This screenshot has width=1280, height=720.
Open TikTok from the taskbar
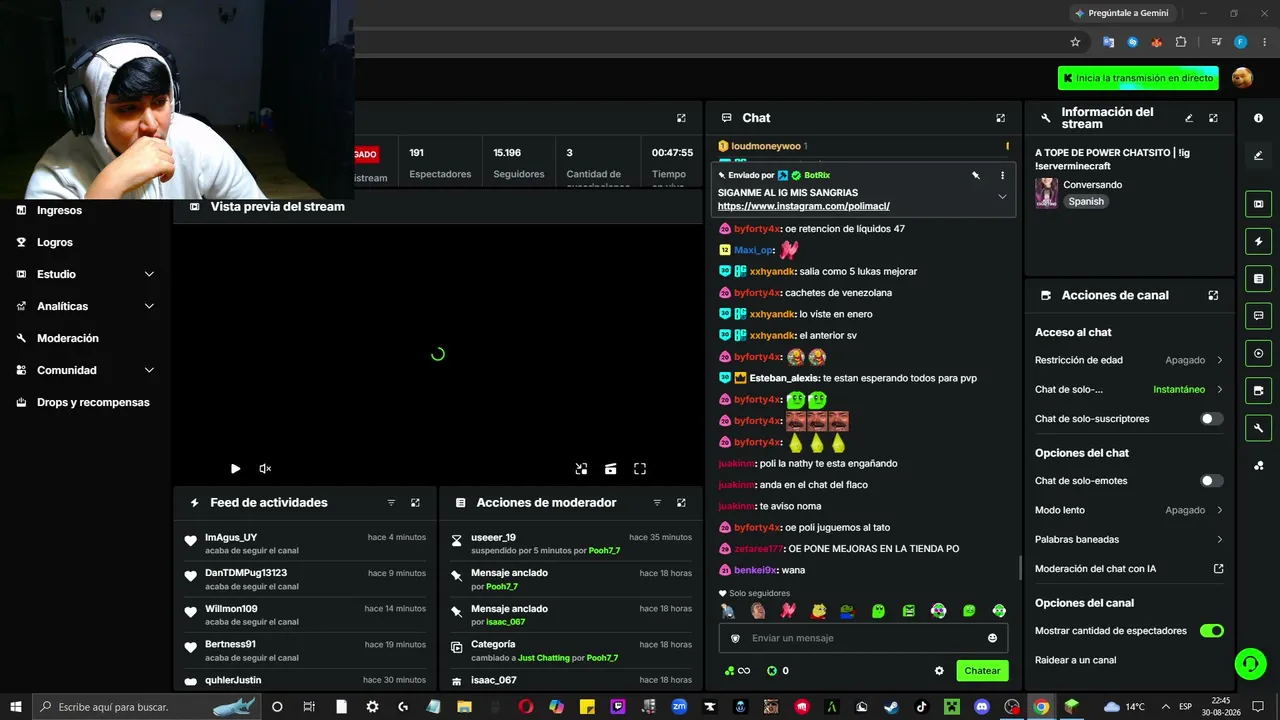922,706
